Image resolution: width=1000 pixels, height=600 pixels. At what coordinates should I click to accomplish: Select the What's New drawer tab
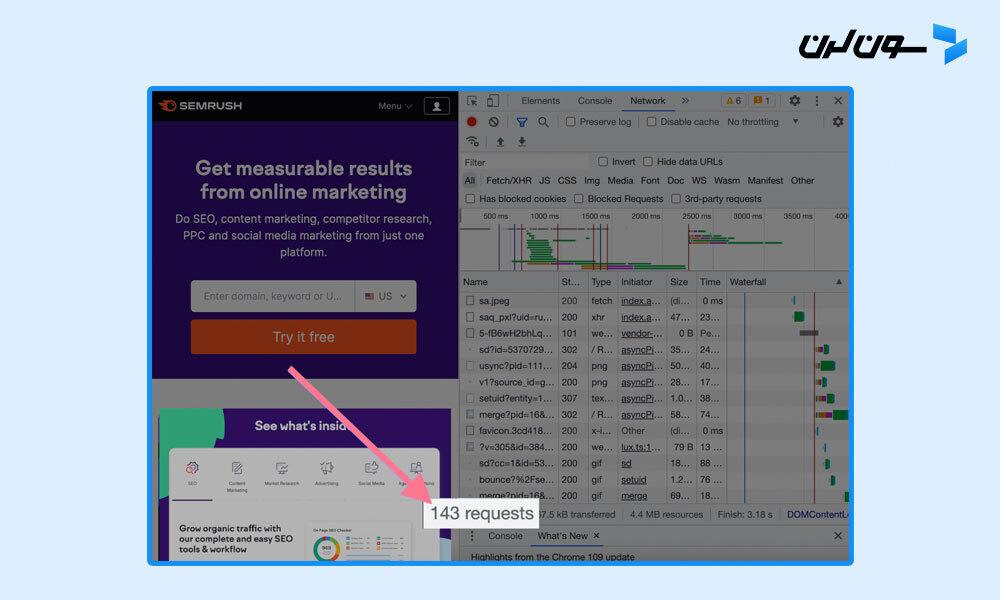[x=562, y=536]
